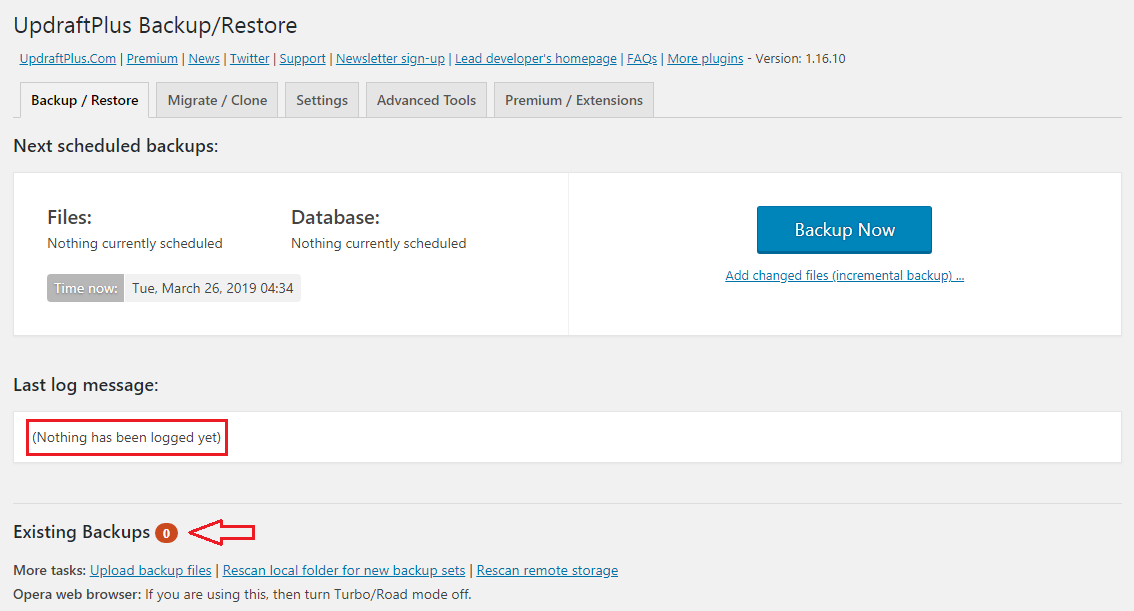Viewport: 1134px width, 611px height.
Task: Go to Advanced Tools tab
Action: coord(426,100)
